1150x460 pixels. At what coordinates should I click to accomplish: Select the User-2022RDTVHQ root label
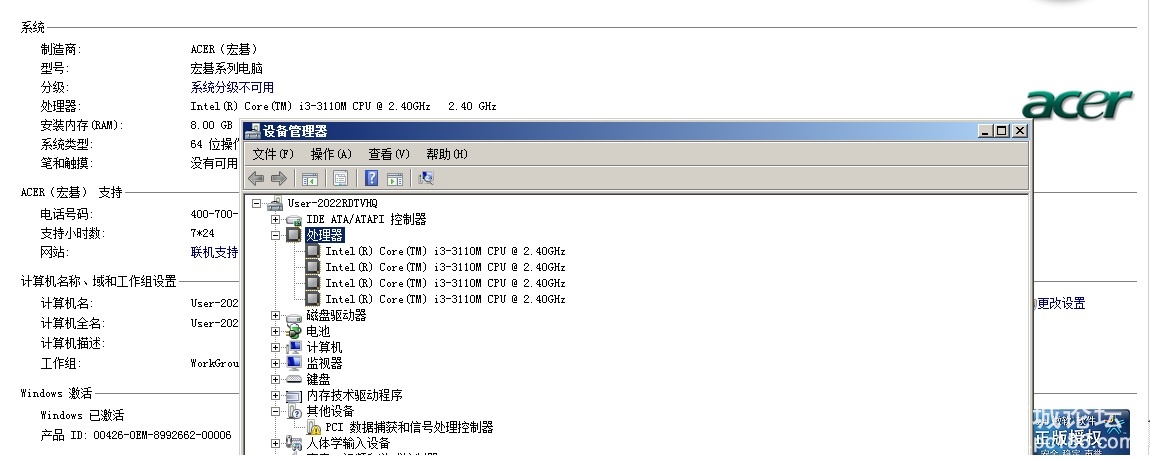(x=333, y=203)
